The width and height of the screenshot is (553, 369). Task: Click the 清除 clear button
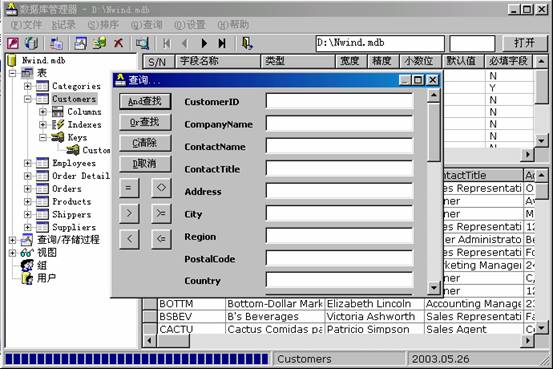pos(145,143)
